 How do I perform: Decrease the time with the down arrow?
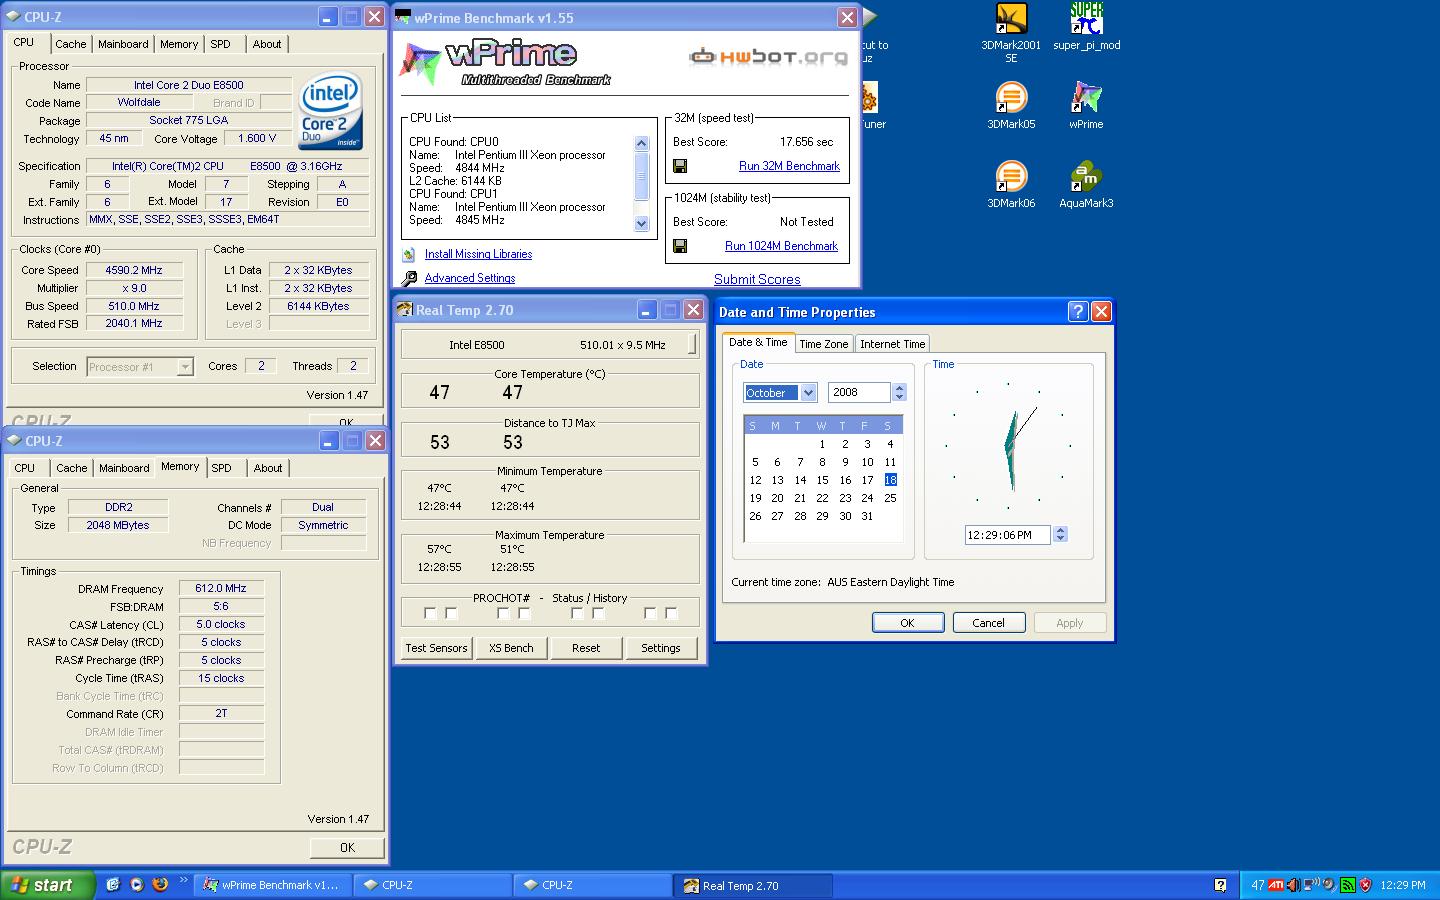coord(1061,539)
